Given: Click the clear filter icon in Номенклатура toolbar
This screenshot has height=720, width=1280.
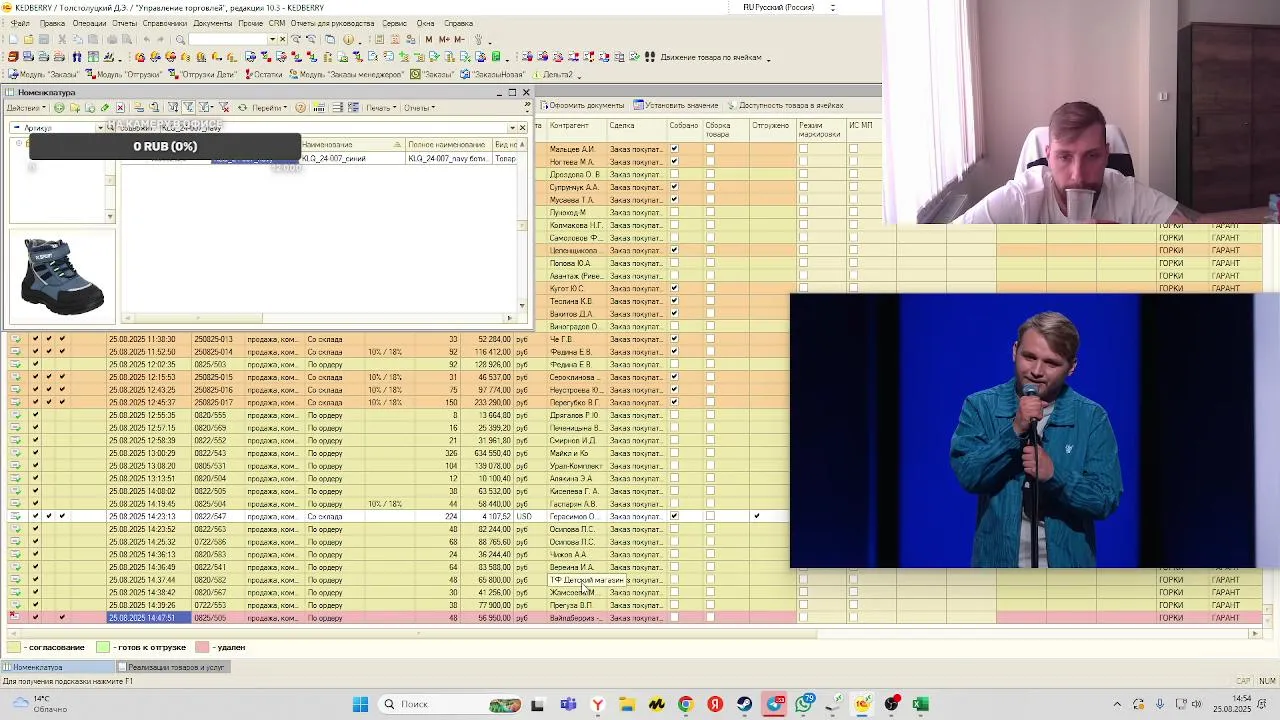Looking at the screenshot, I should click(224, 107).
